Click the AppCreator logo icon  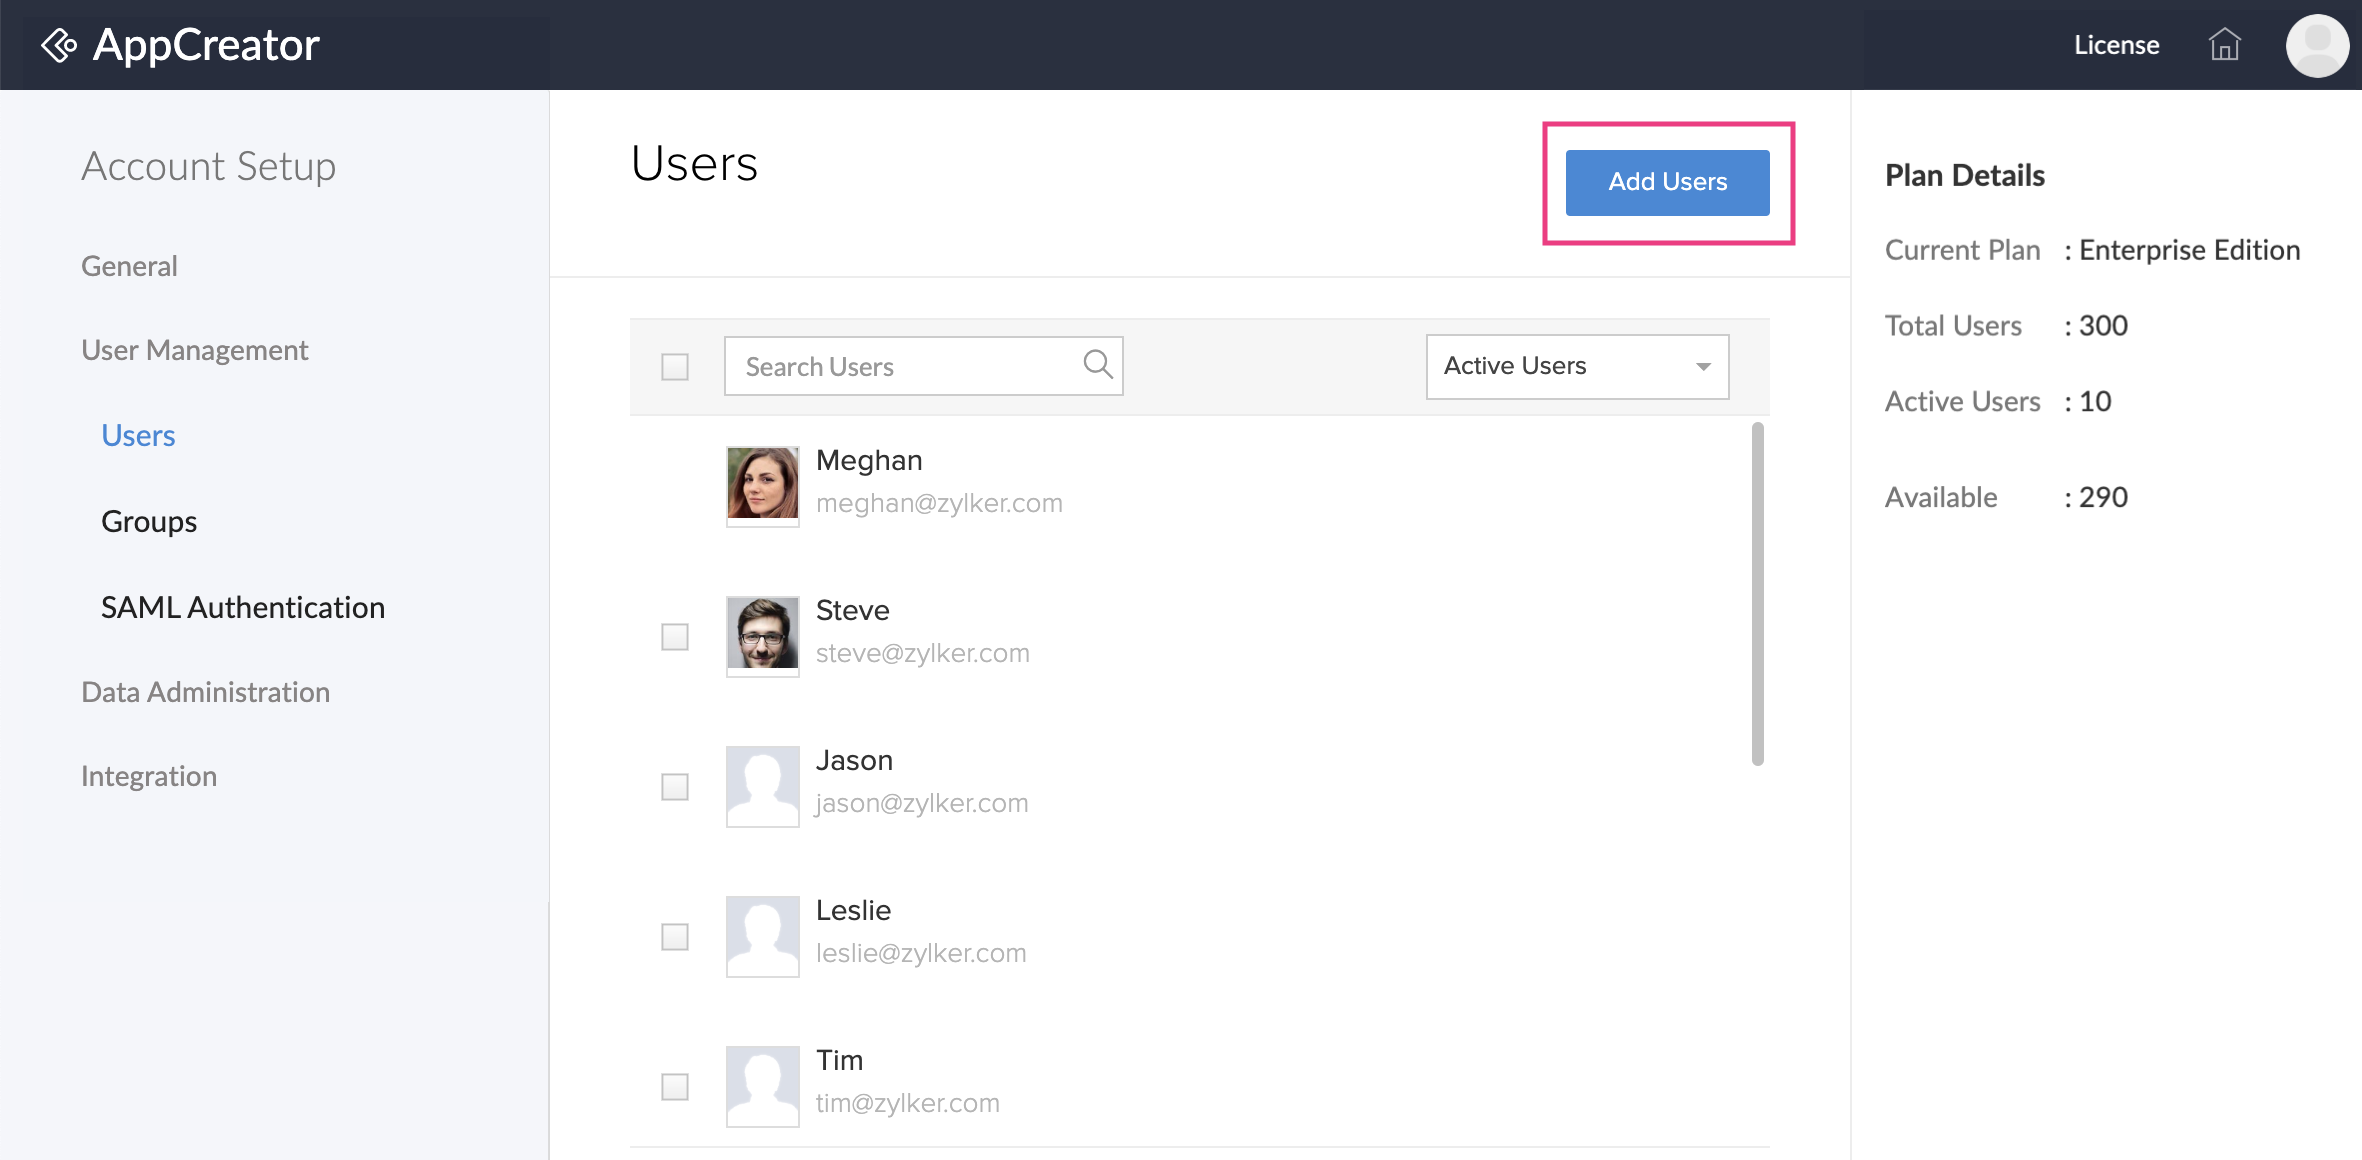[59, 45]
